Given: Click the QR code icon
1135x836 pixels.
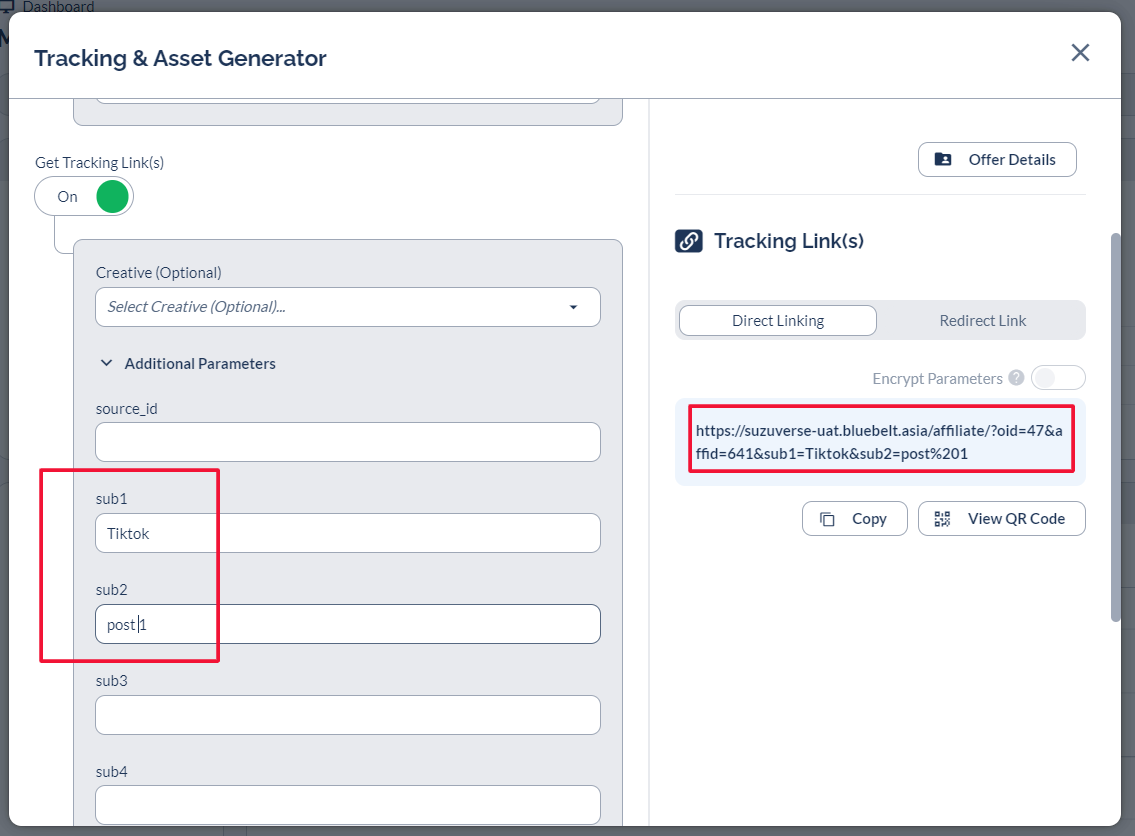Looking at the screenshot, I should (942, 519).
